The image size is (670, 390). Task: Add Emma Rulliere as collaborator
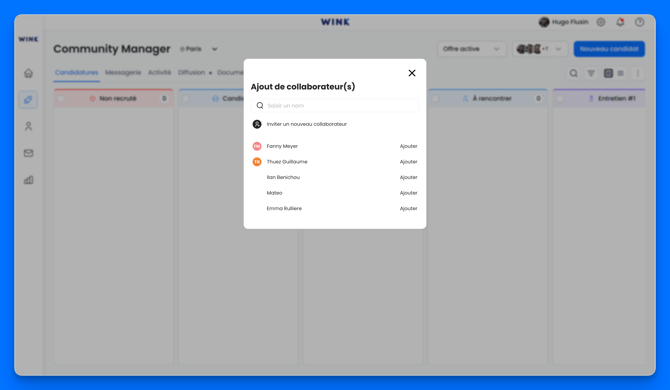[x=408, y=208]
